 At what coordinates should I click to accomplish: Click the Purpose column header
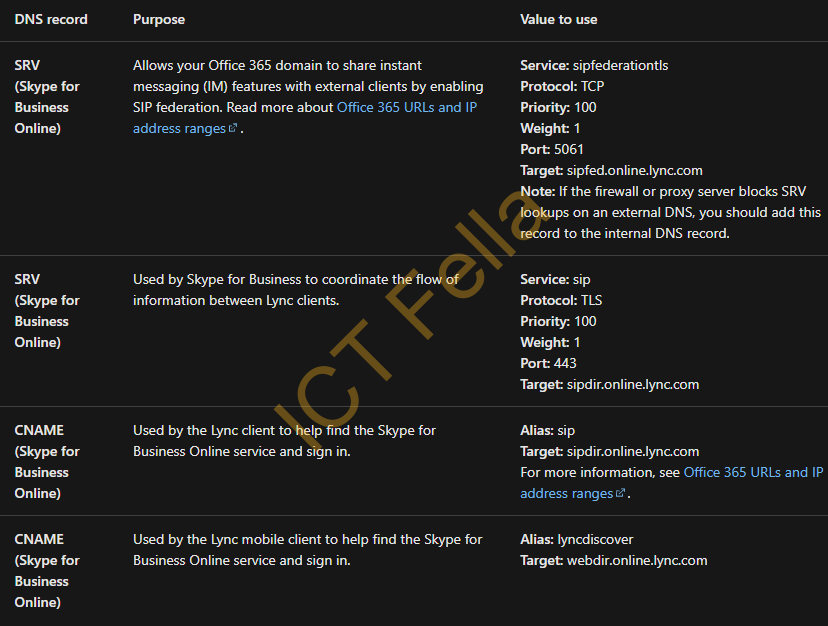[159, 20]
